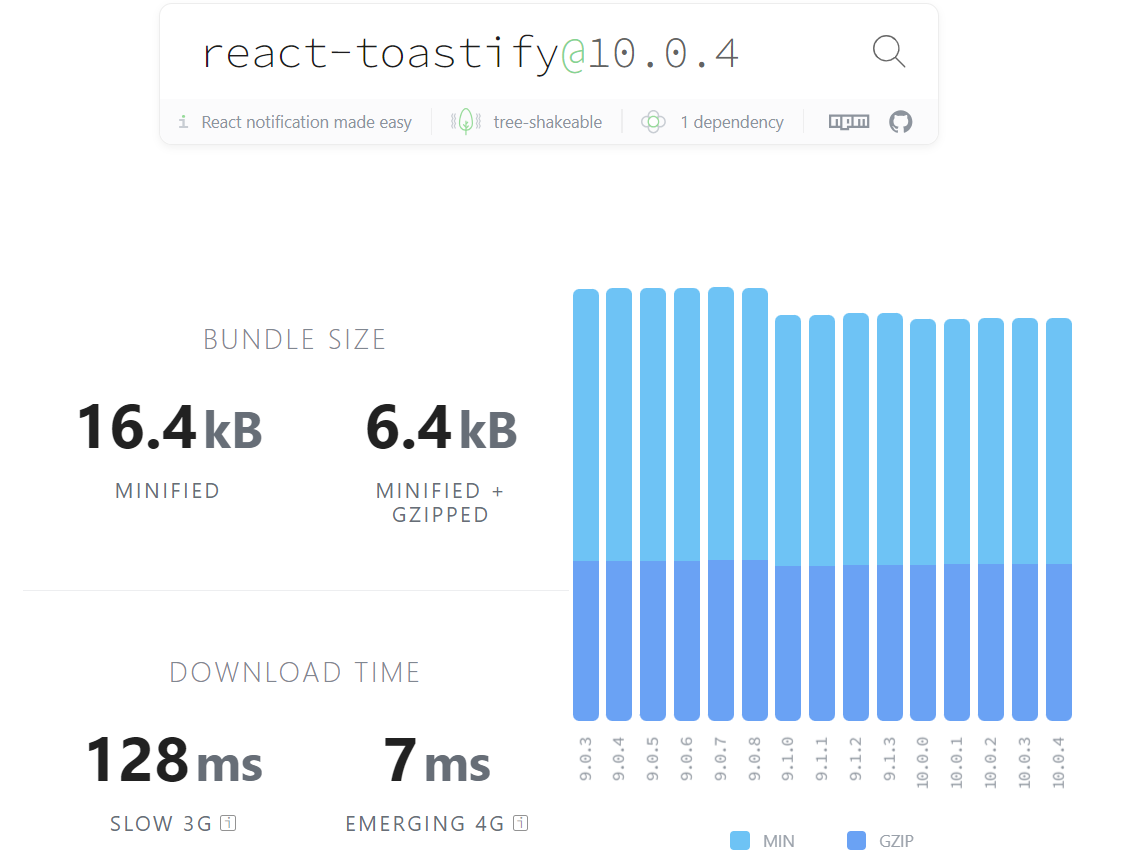
Task: Click the 'MINIFIED + GZIPPED' label
Action: pos(441,502)
